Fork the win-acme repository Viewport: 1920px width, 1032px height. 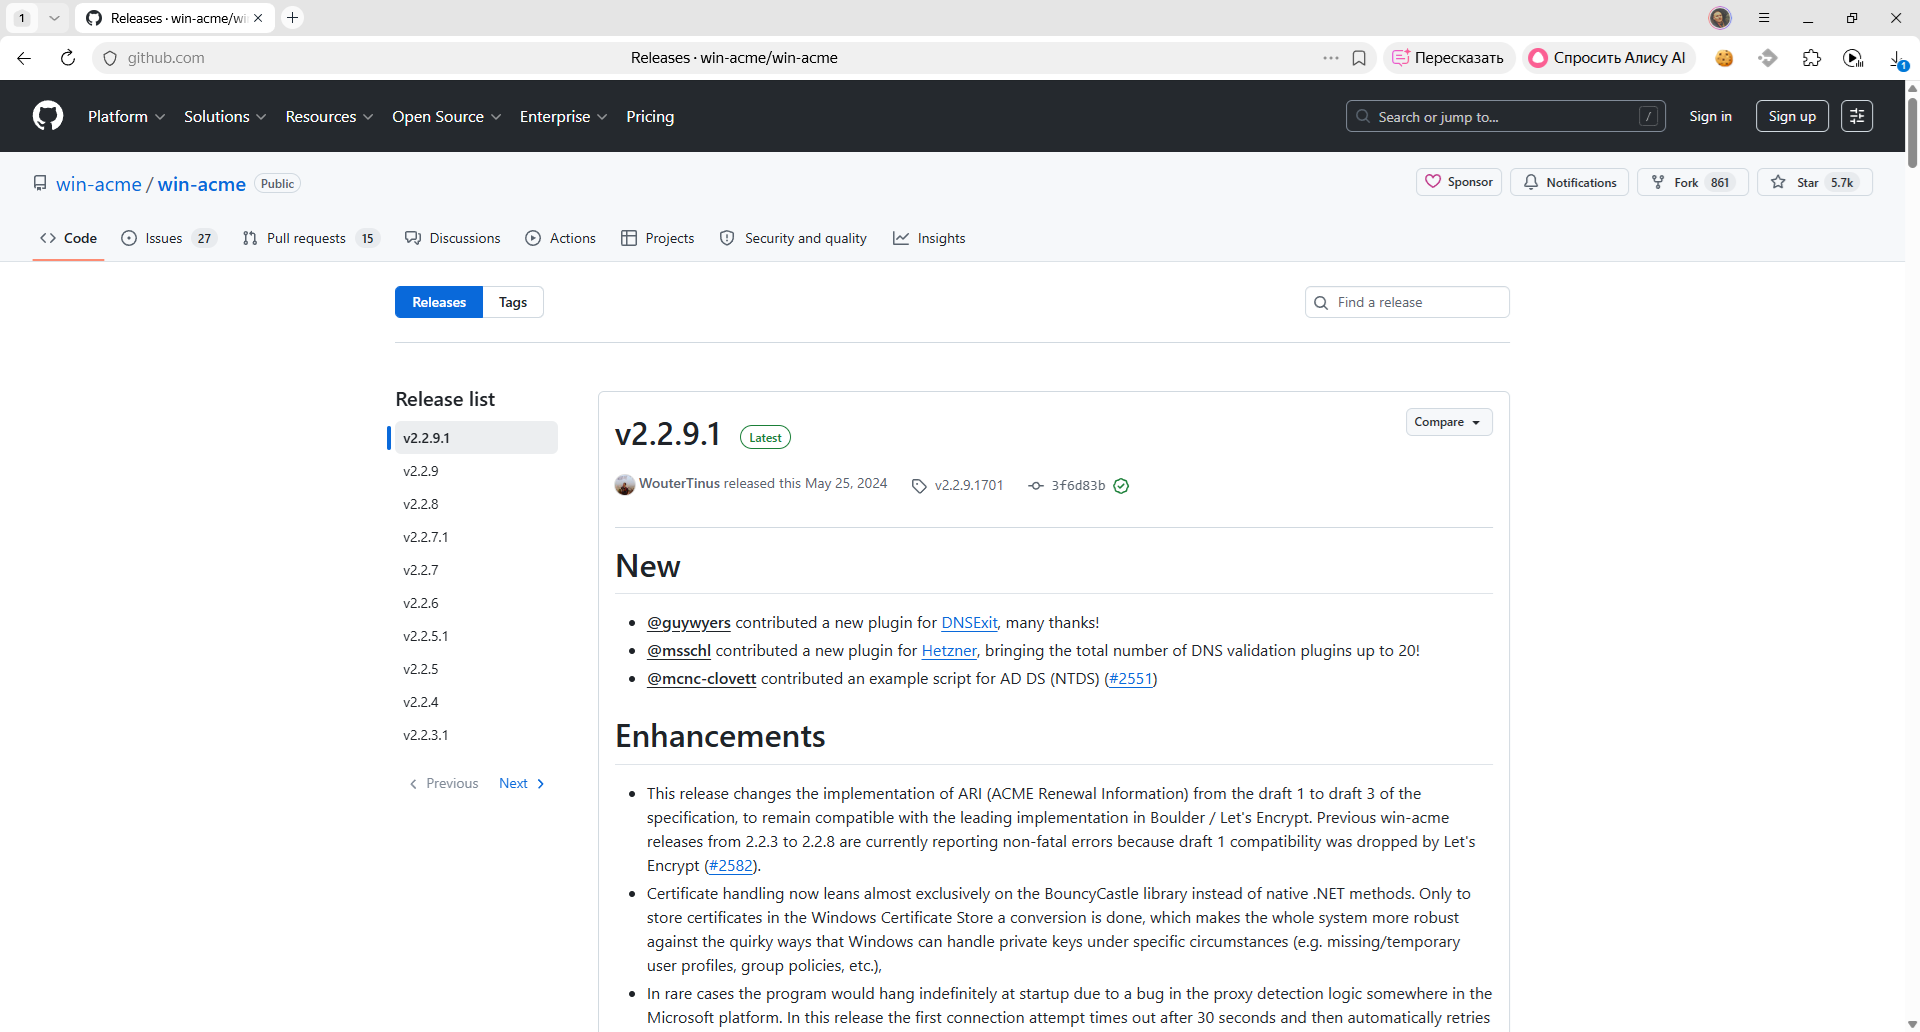click(x=1692, y=182)
